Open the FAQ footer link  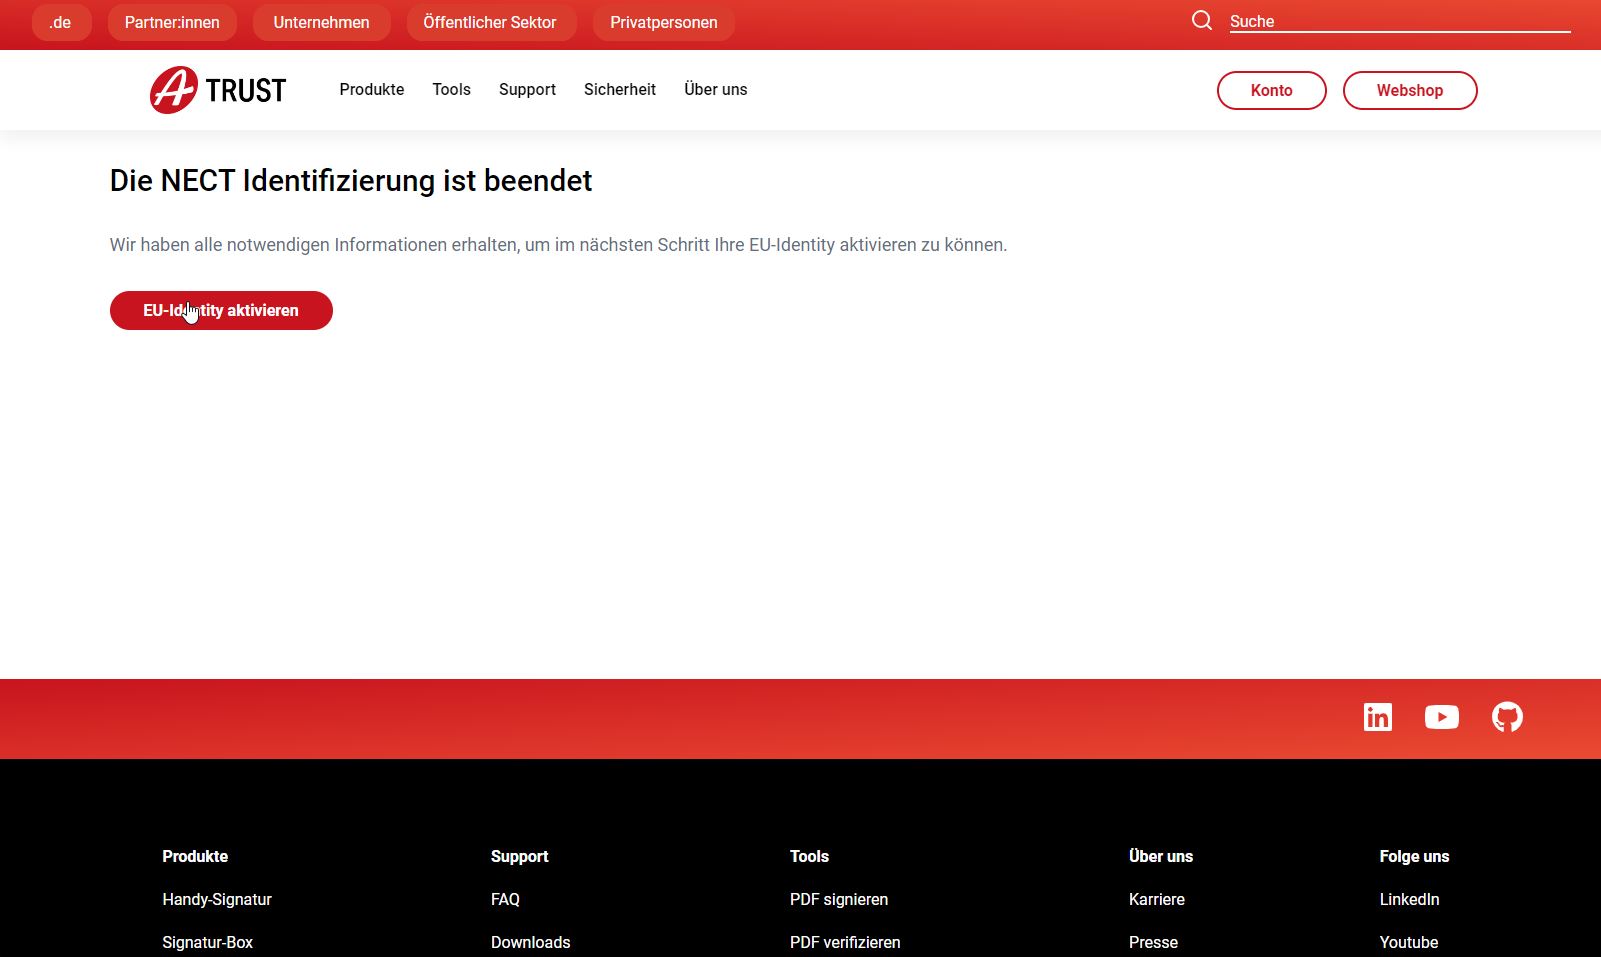click(x=505, y=899)
